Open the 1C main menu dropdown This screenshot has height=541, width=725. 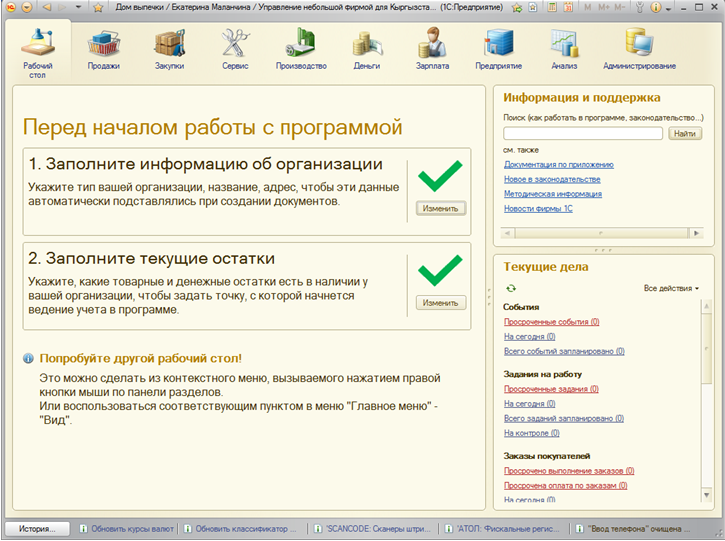[x=27, y=7]
